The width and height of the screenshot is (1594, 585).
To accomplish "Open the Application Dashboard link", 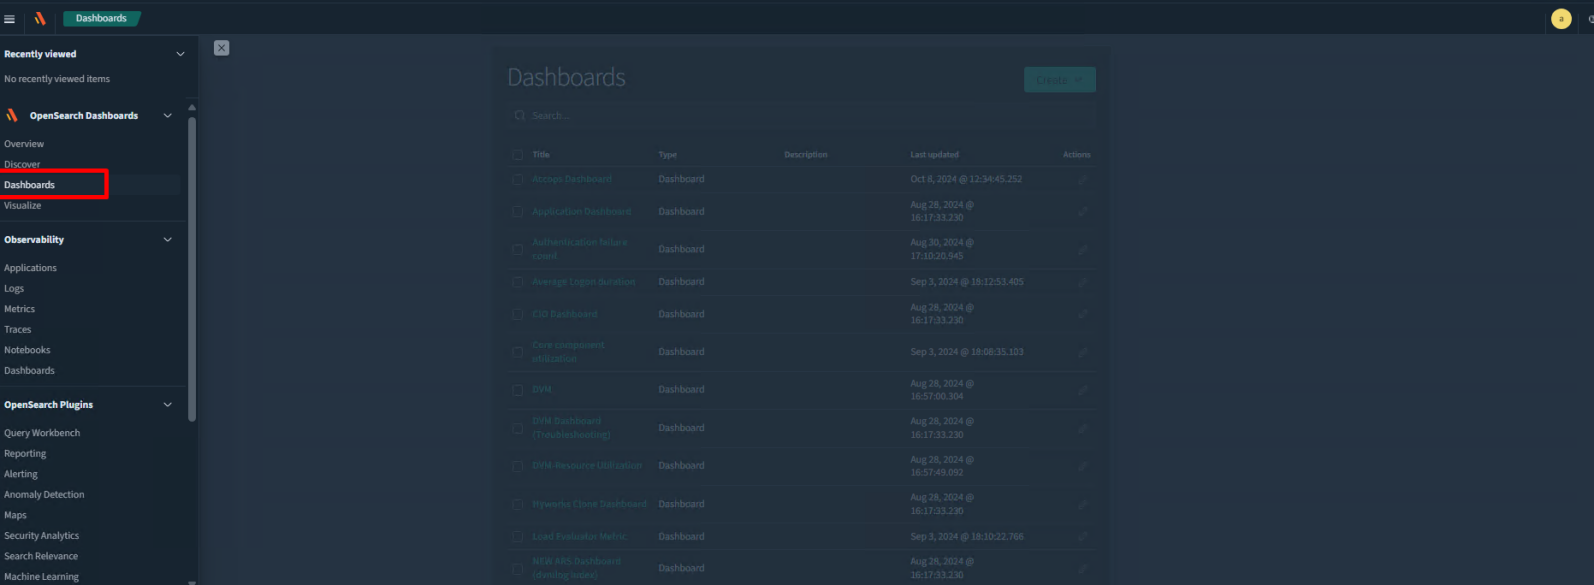I will click(581, 212).
